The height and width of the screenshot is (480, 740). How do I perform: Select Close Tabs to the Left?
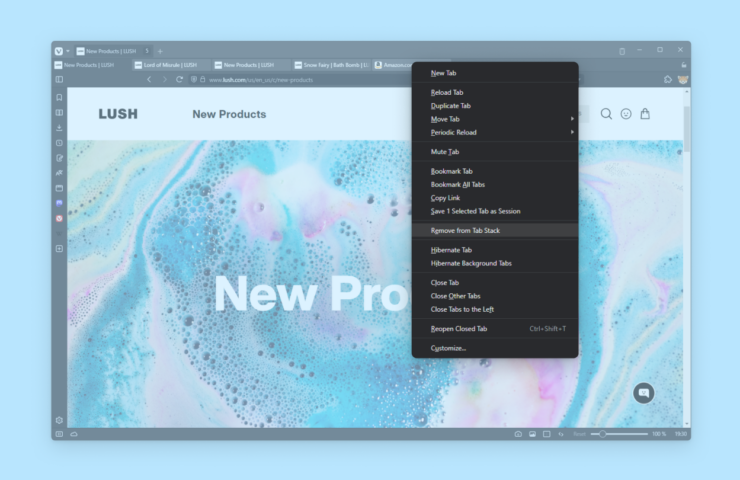click(495, 309)
